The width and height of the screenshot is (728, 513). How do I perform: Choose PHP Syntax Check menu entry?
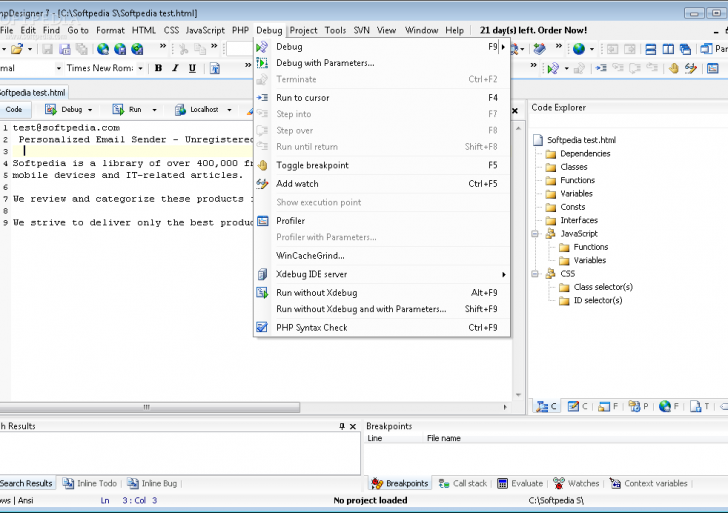(311, 327)
